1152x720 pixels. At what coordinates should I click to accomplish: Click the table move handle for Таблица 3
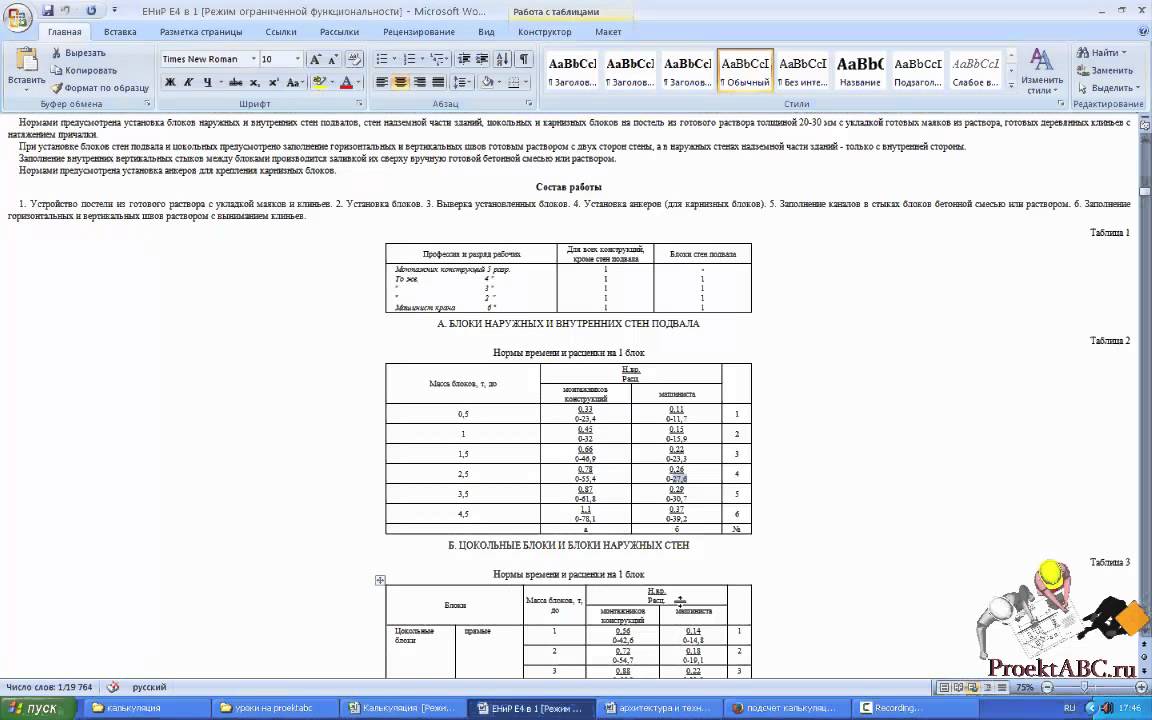click(380, 580)
